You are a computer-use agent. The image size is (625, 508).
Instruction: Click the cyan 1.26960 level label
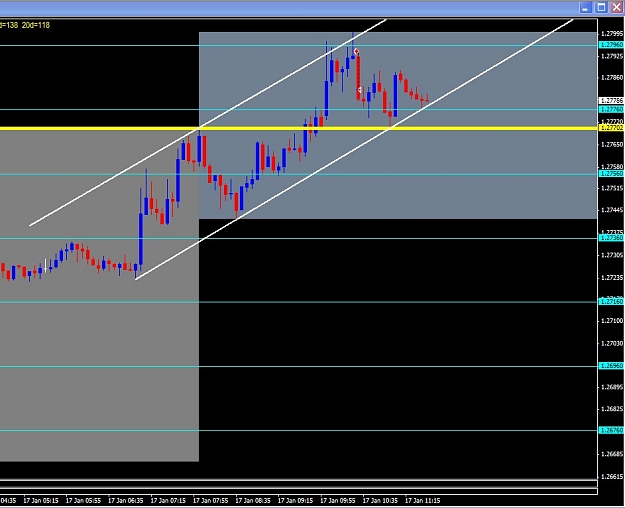tap(611, 366)
